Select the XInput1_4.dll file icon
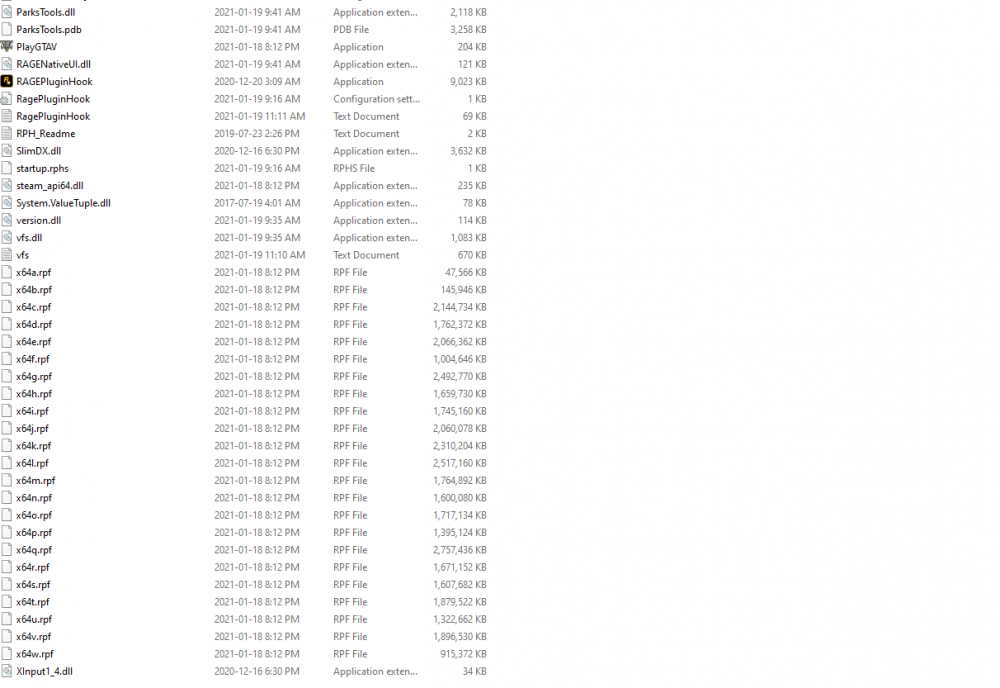The image size is (1000, 688). (6, 671)
